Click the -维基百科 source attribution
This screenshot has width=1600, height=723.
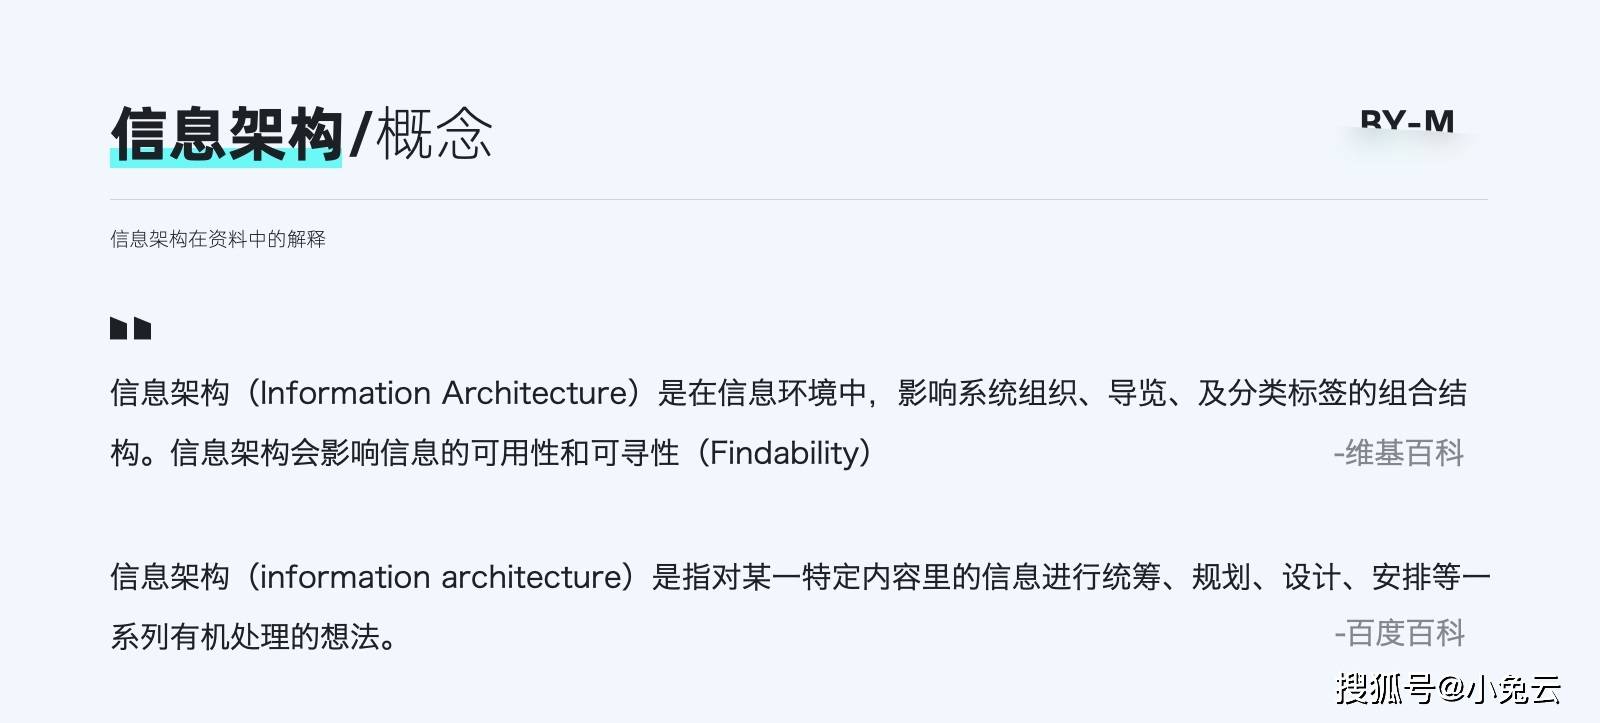click(x=1399, y=453)
